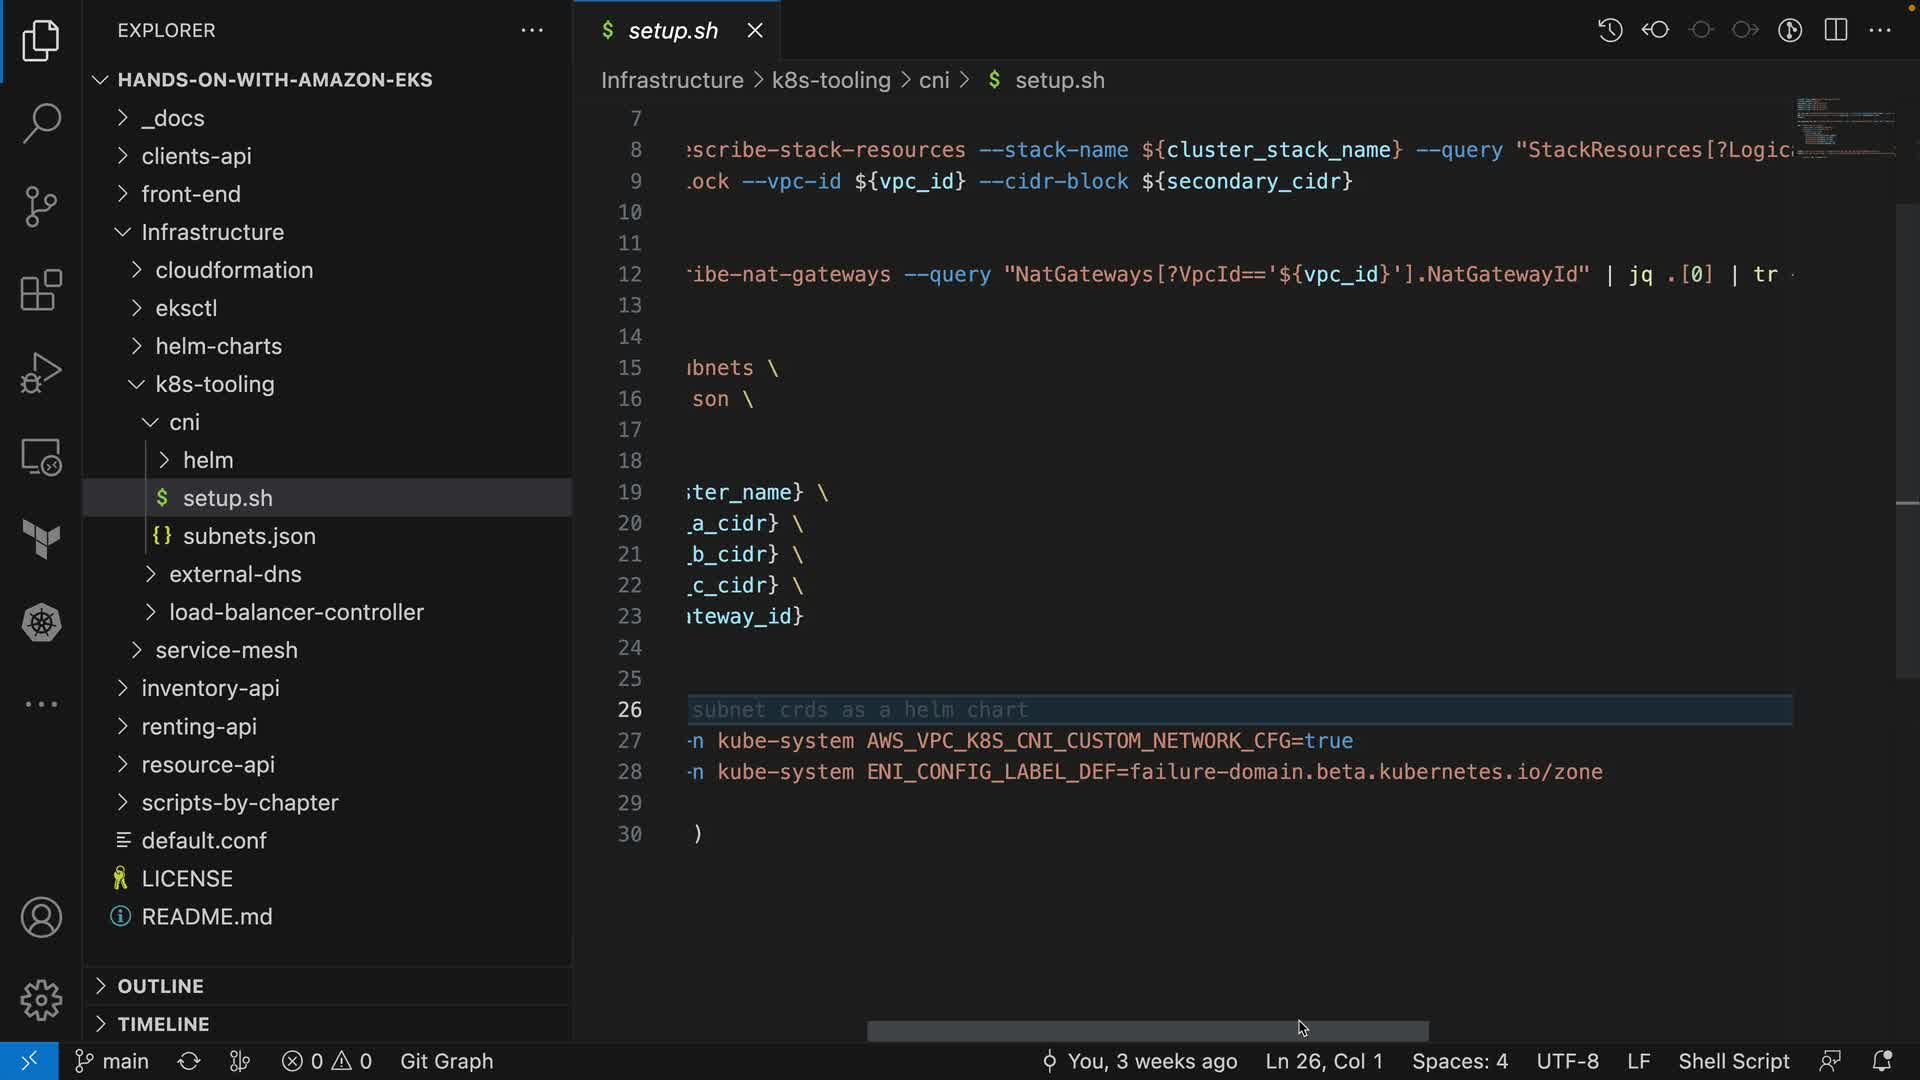
Task: Open the Kubernetes view icon
Action: tap(41, 623)
